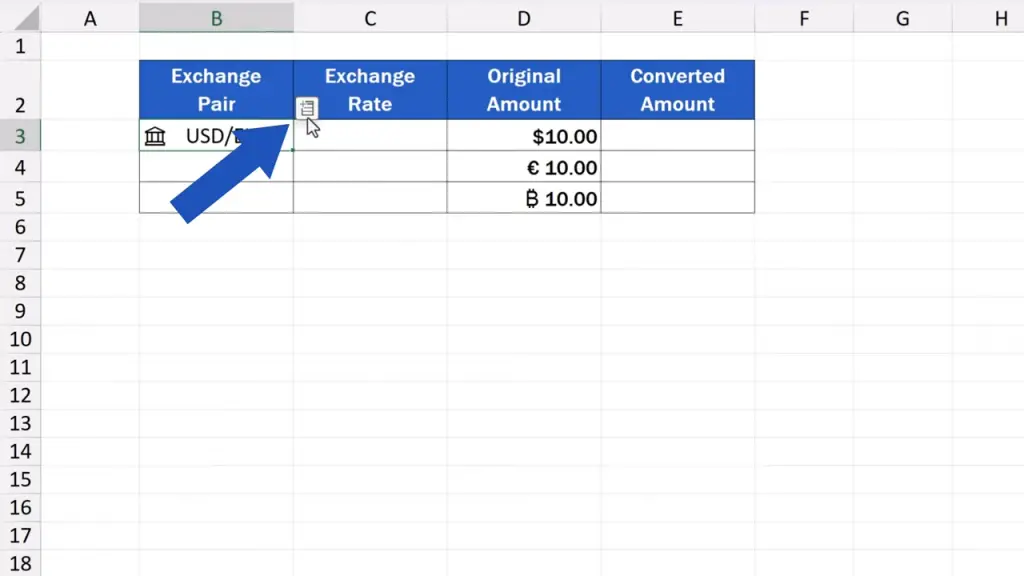The height and width of the screenshot is (576, 1024).
Task: Click the currency data type icon in B3
Action: click(x=155, y=136)
